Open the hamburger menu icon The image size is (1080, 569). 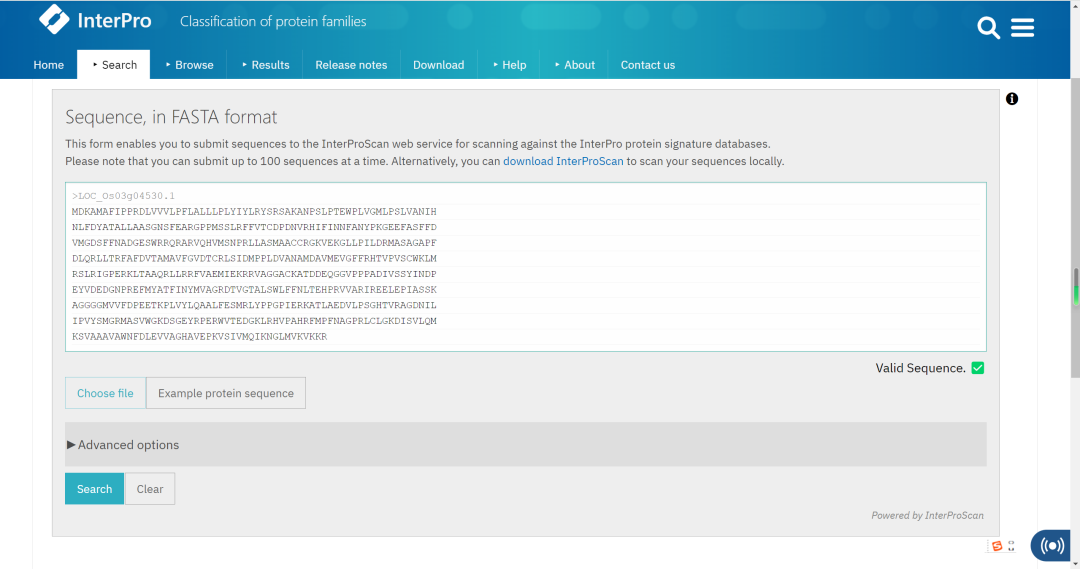tap(1022, 28)
